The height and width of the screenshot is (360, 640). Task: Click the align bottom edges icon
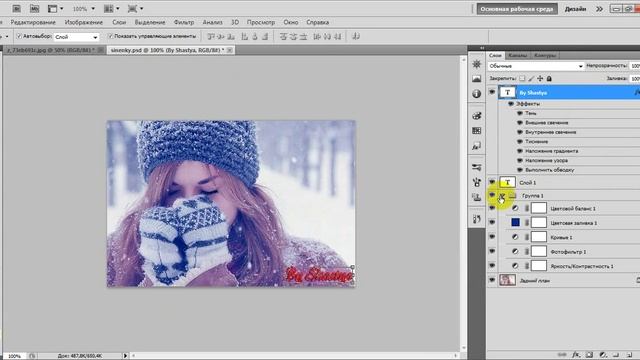pyautogui.click(x=231, y=37)
